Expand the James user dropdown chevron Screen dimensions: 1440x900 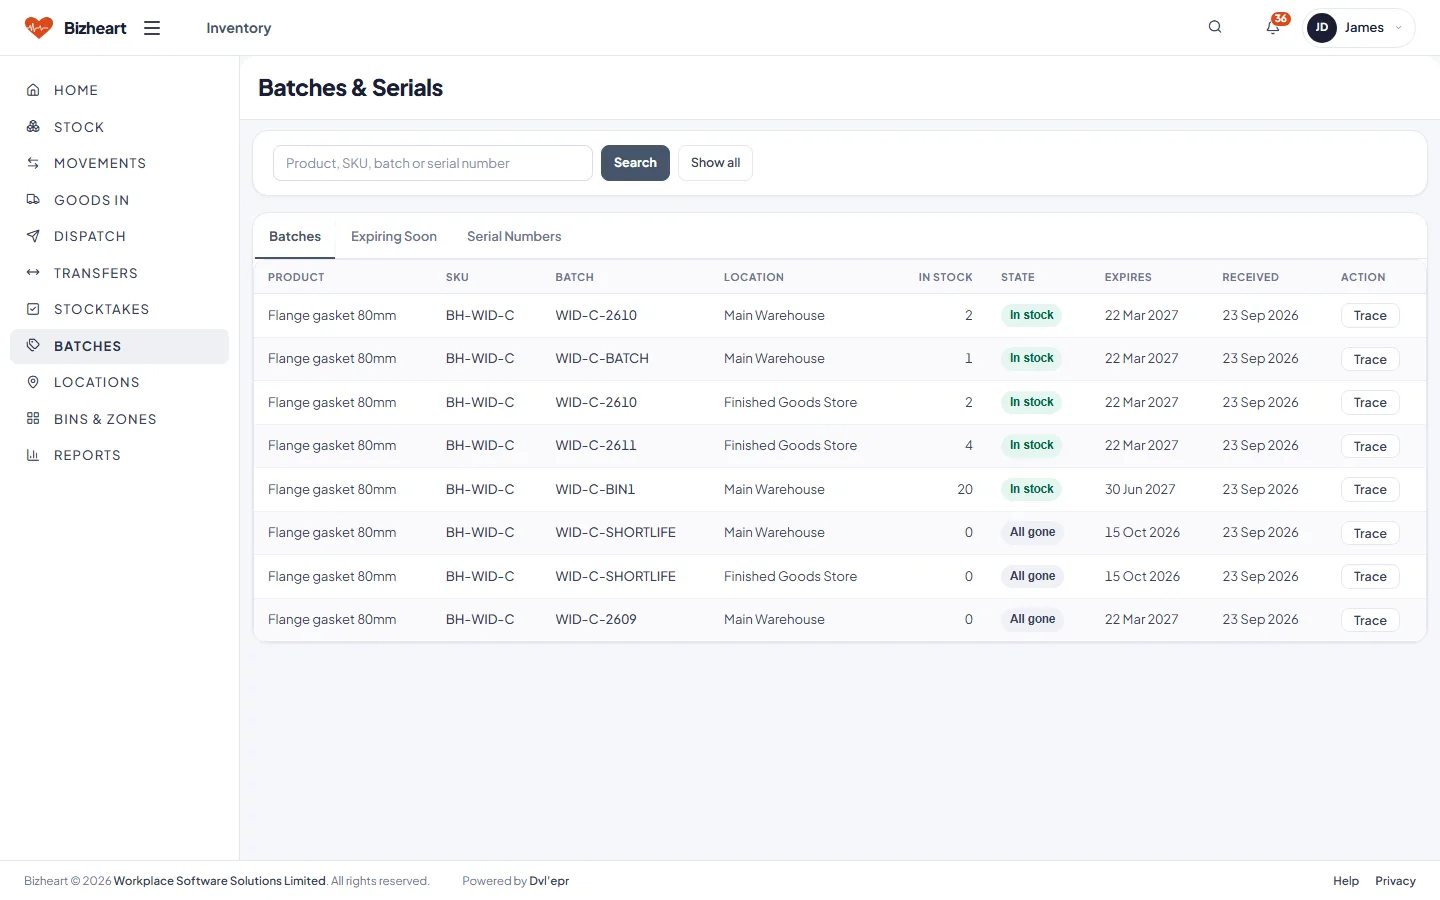[1398, 28]
